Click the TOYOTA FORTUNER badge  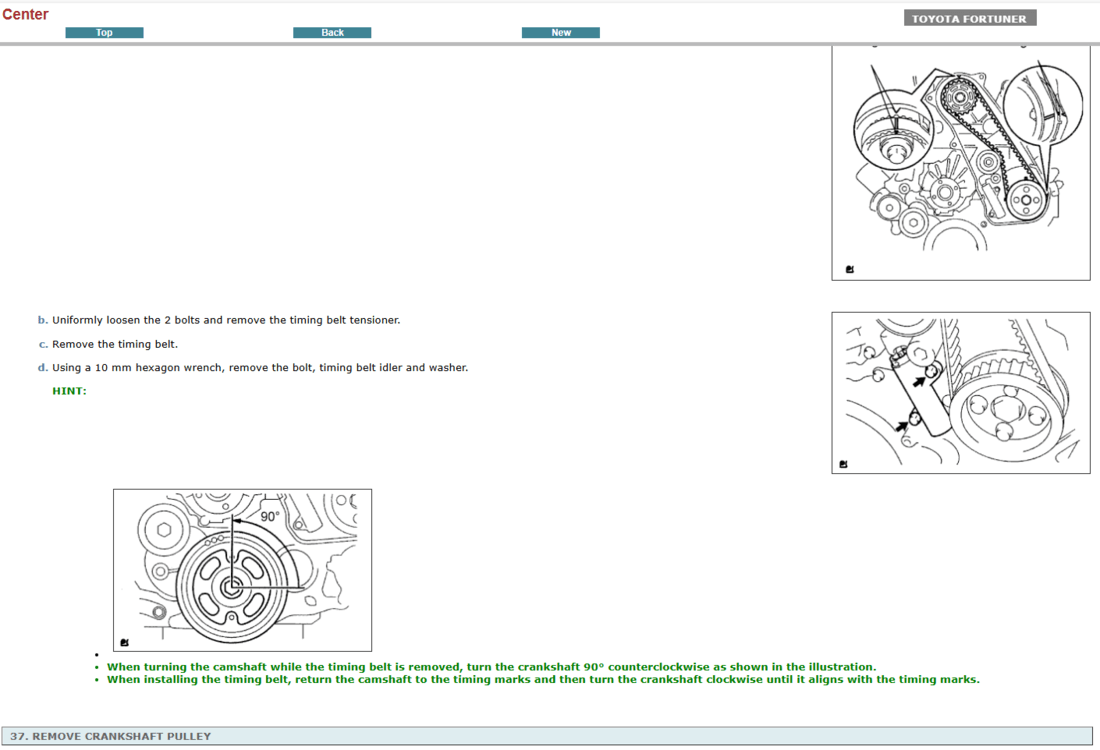pyautogui.click(x=970, y=19)
